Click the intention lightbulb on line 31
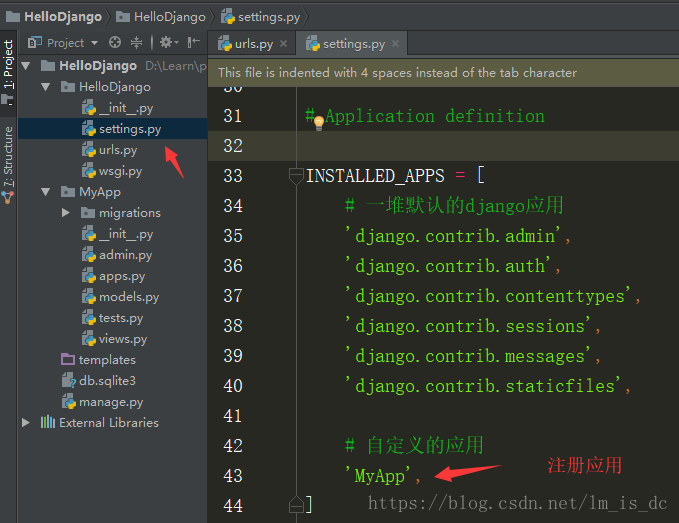 pos(319,123)
